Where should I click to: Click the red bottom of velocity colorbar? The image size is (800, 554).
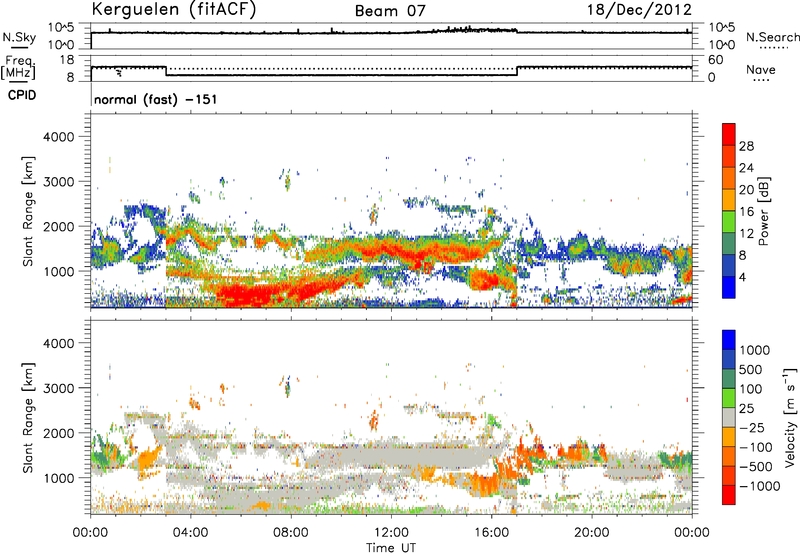(x=729, y=495)
